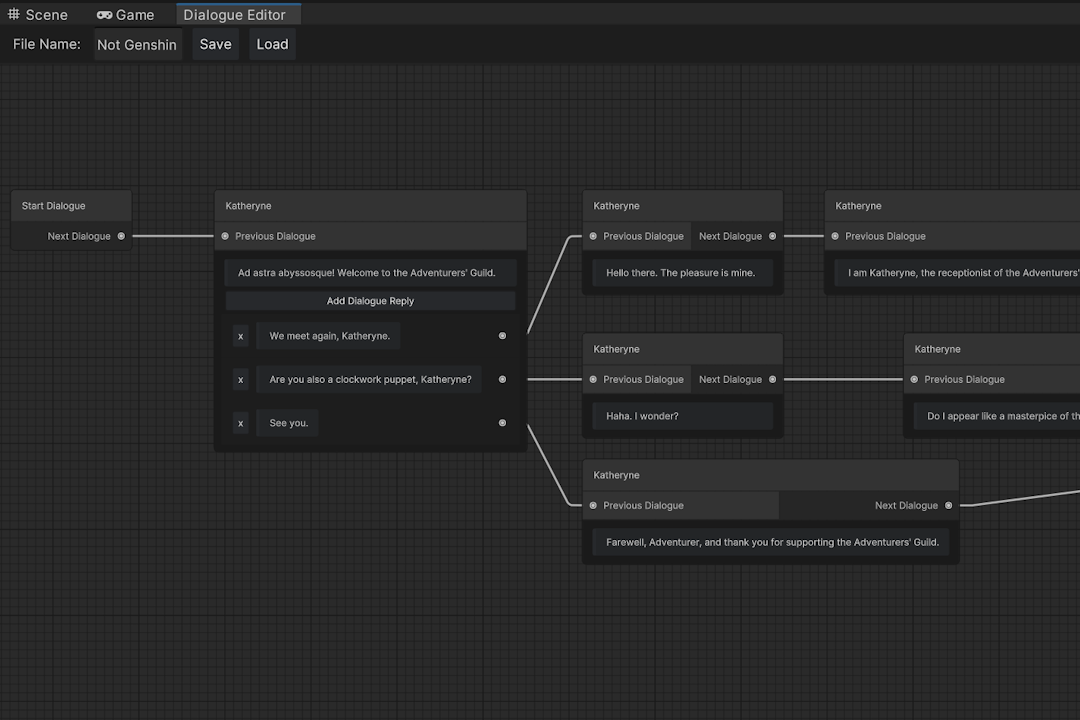Image resolution: width=1080 pixels, height=720 pixels.
Task: Click the output port of 'We meet again, Katheryne.'
Action: tap(502, 336)
